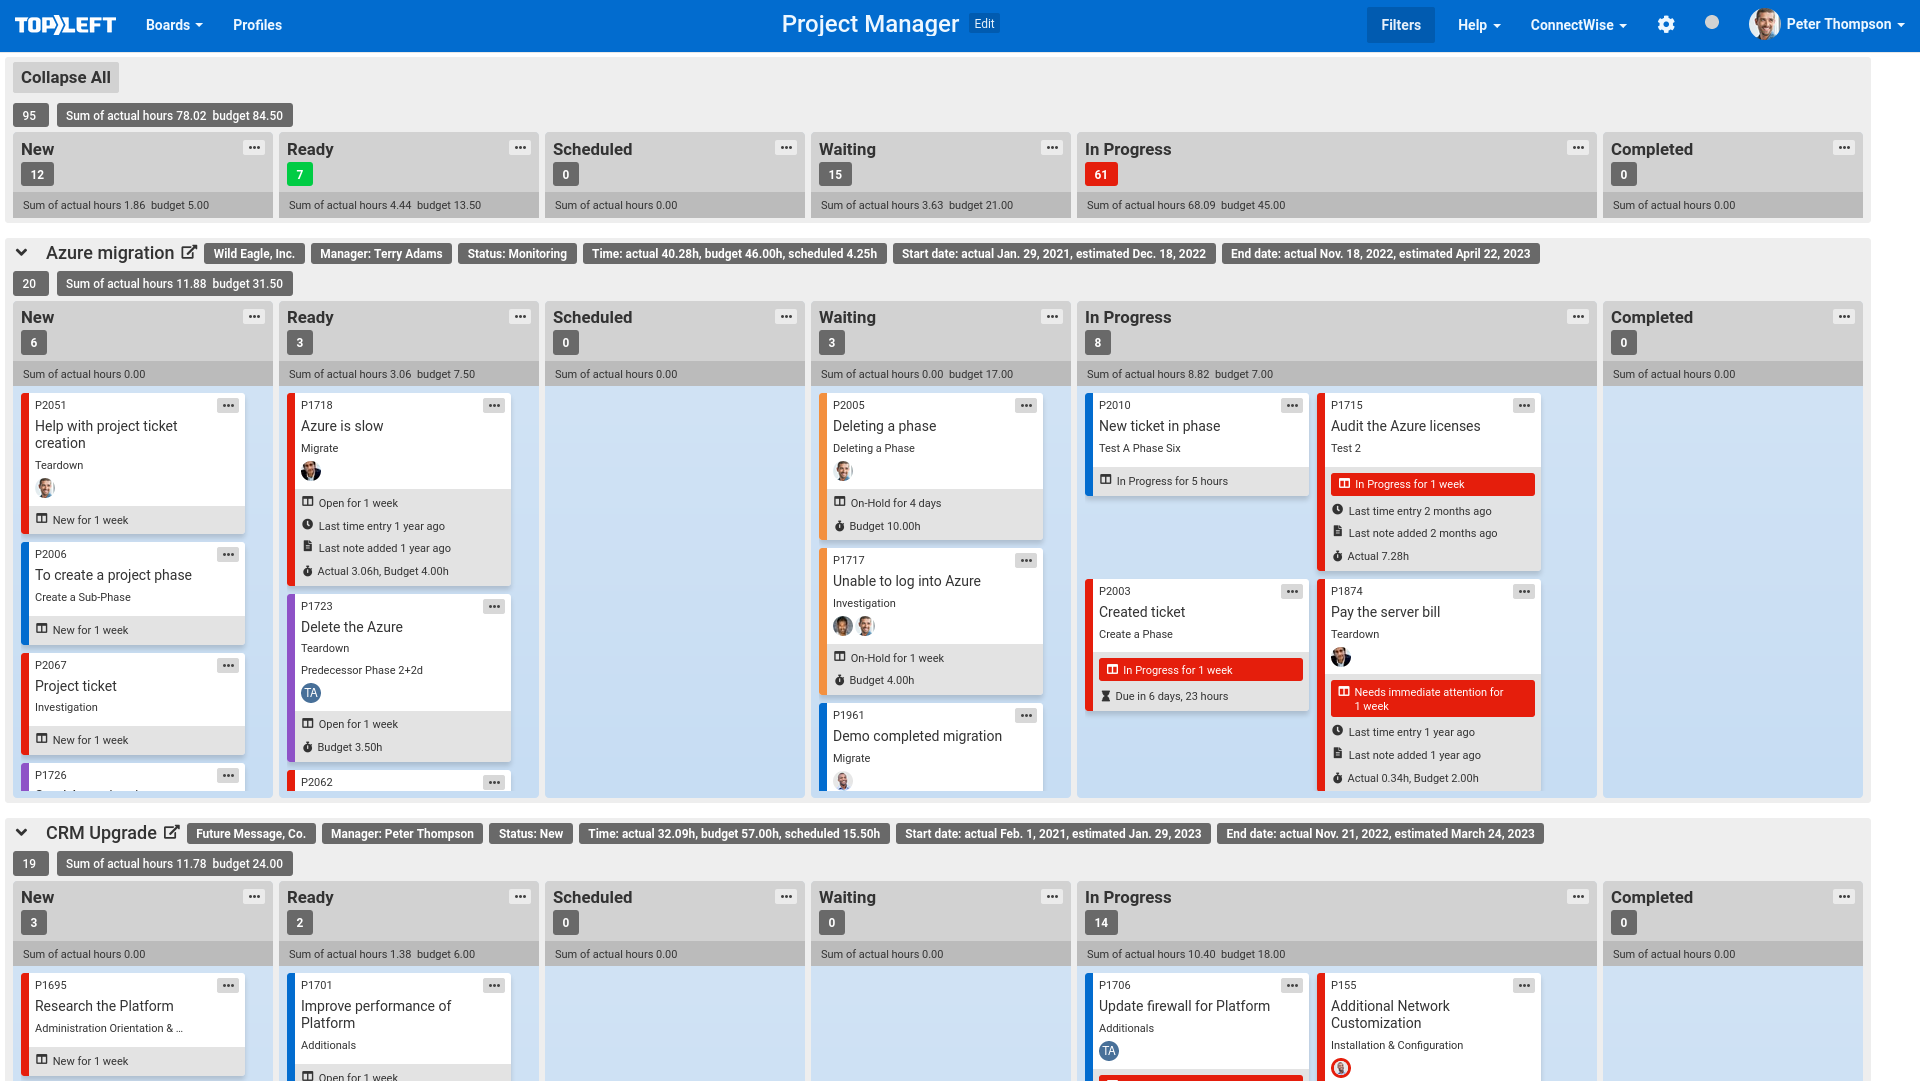This screenshot has height=1086, width=1920.
Task: Click Future Message, Co. company tag
Action: click(x=251, y=834)
